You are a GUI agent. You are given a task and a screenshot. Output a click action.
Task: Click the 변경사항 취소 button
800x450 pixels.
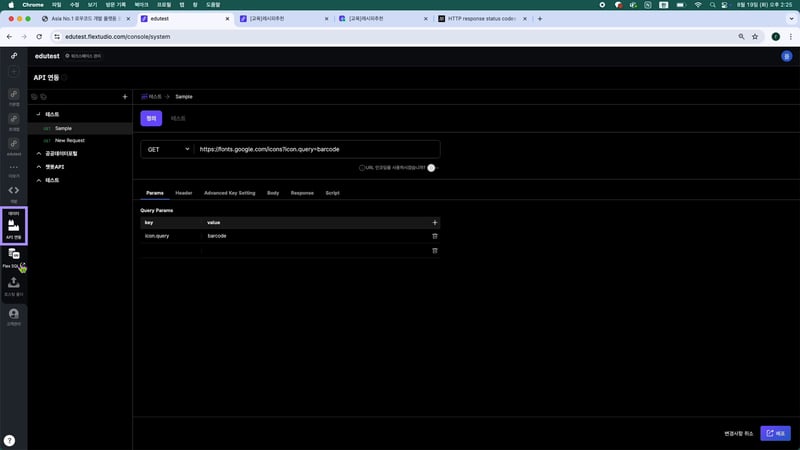(739, 433)
